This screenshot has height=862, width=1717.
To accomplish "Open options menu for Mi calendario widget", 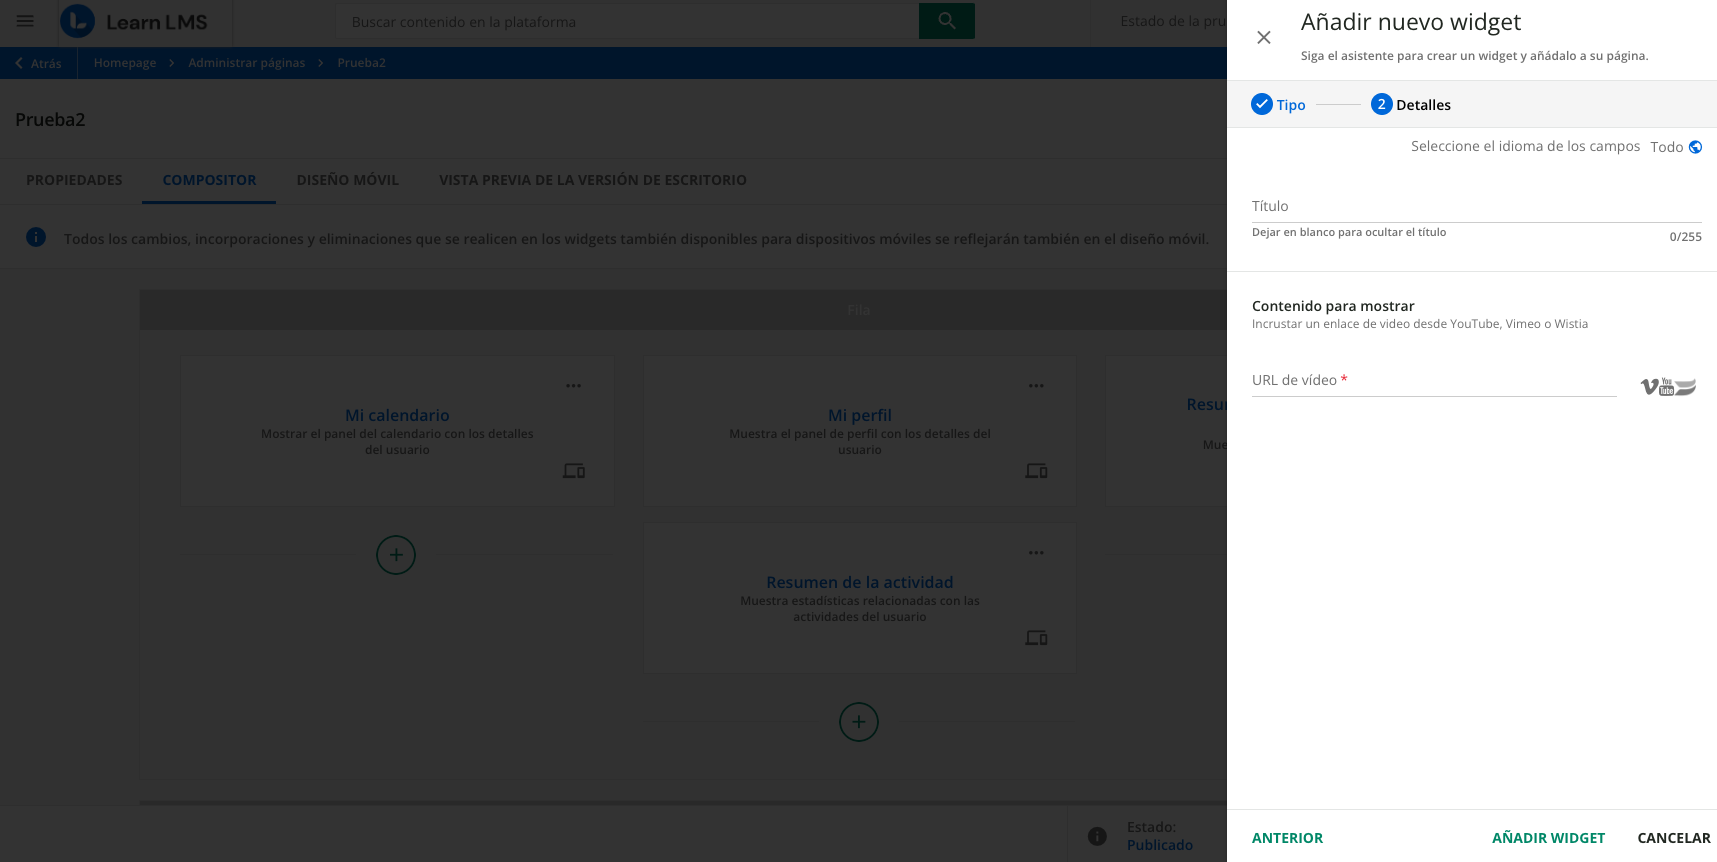I will click(x=573, y=386).
